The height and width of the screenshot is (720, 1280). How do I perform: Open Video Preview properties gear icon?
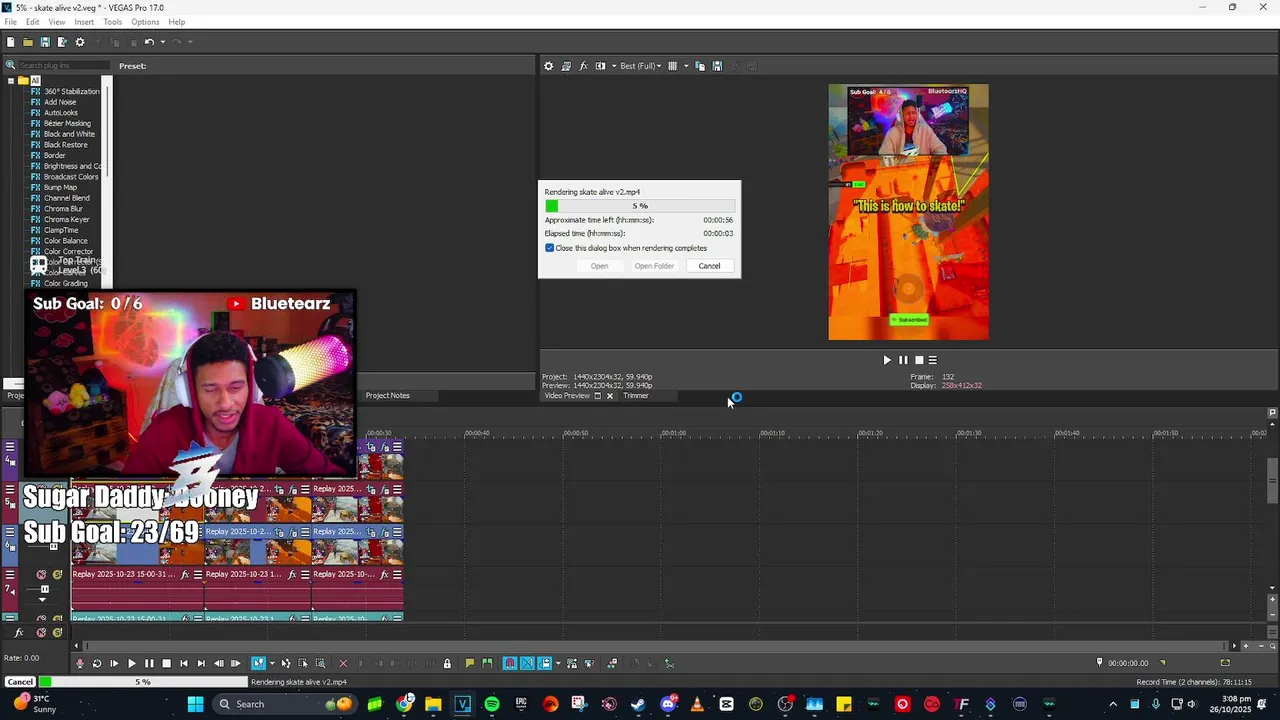coord(548,66)
